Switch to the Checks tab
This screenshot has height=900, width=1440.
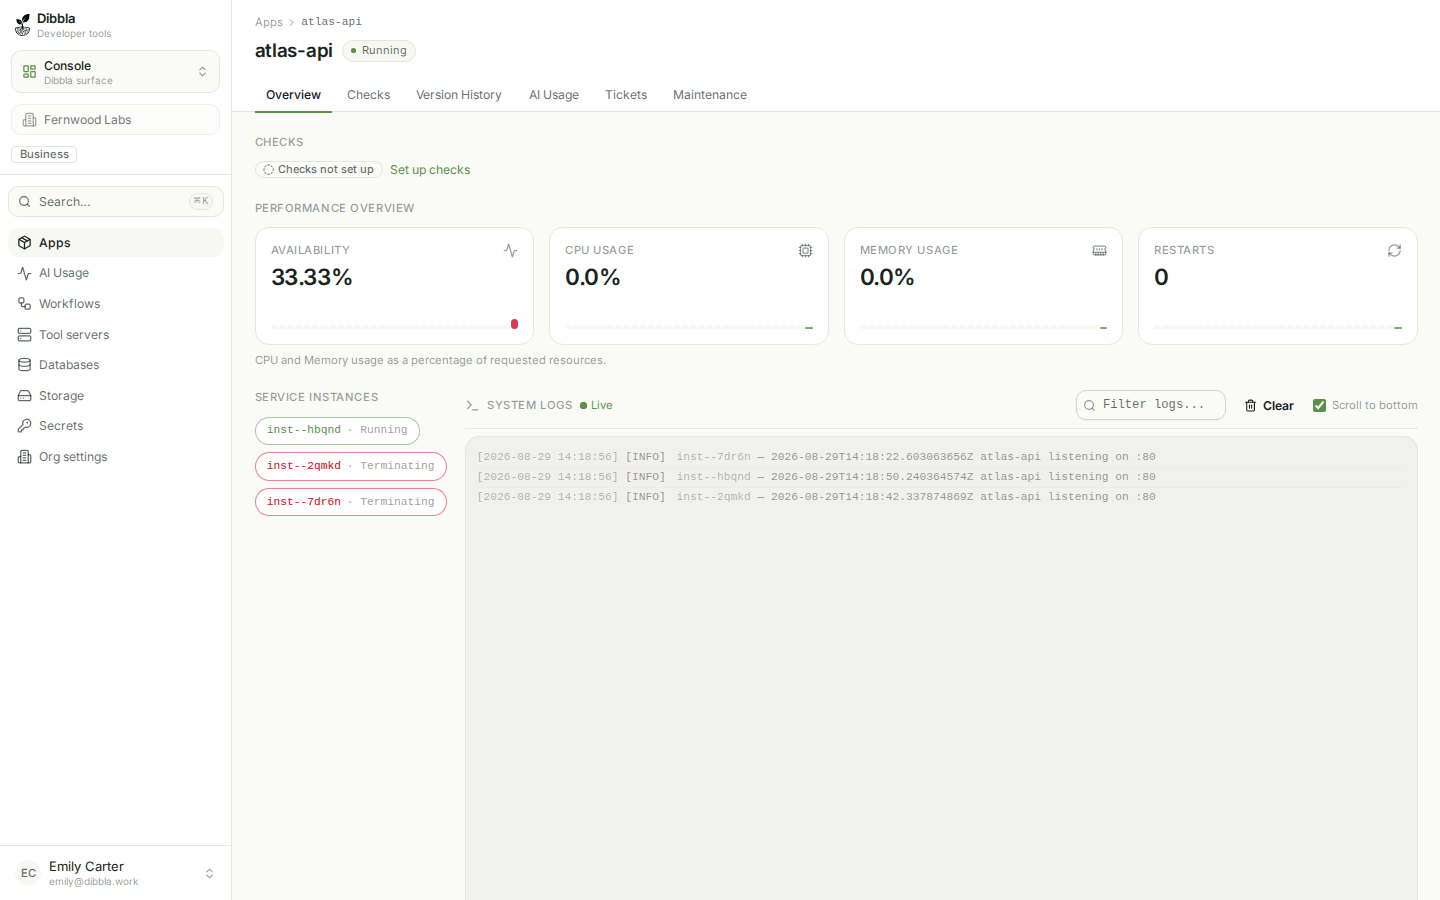pyautogui.click(x=368, y=95)
